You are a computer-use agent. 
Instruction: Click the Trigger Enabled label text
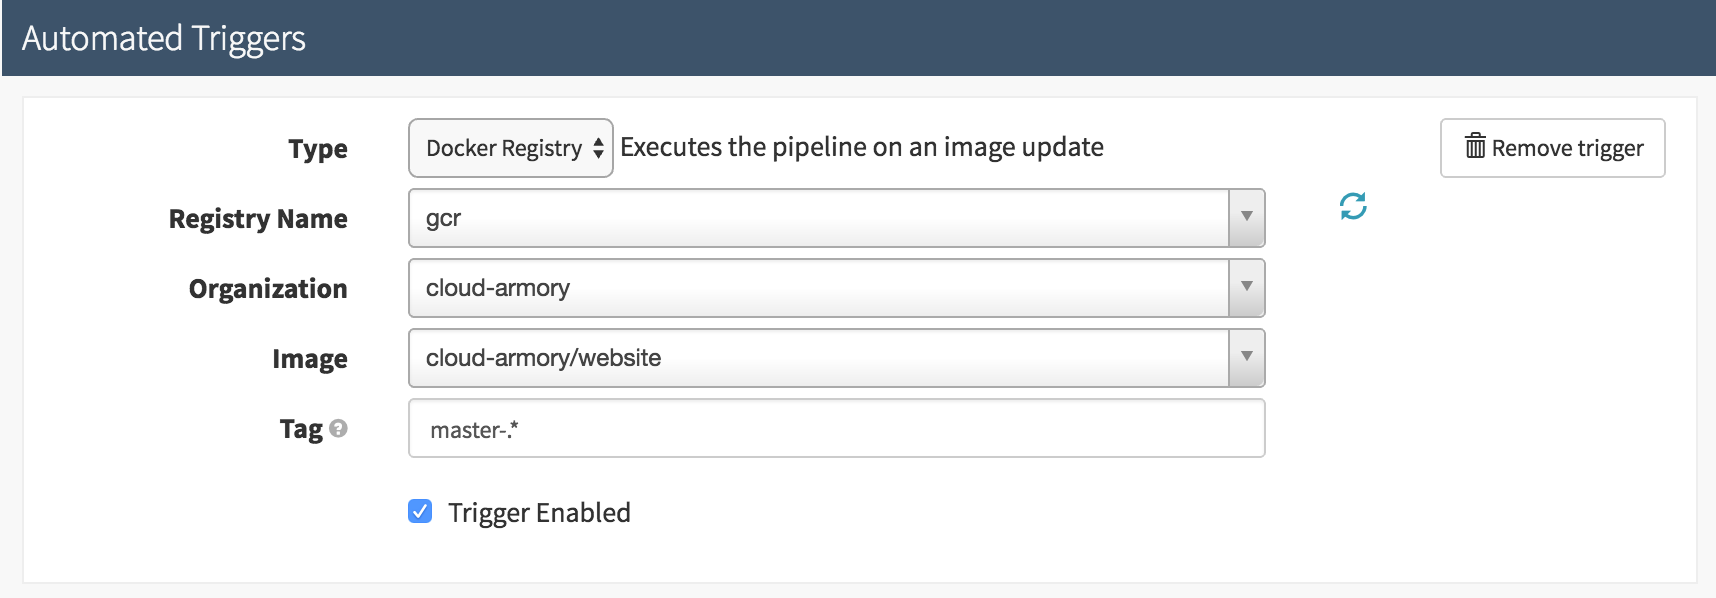539,513
